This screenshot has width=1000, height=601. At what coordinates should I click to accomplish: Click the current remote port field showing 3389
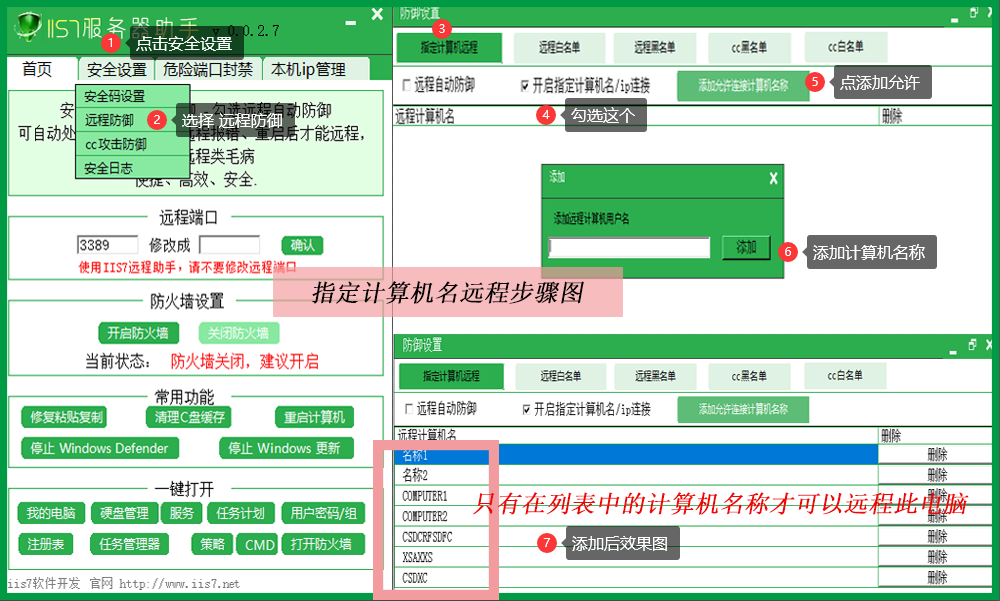(107, 245)
